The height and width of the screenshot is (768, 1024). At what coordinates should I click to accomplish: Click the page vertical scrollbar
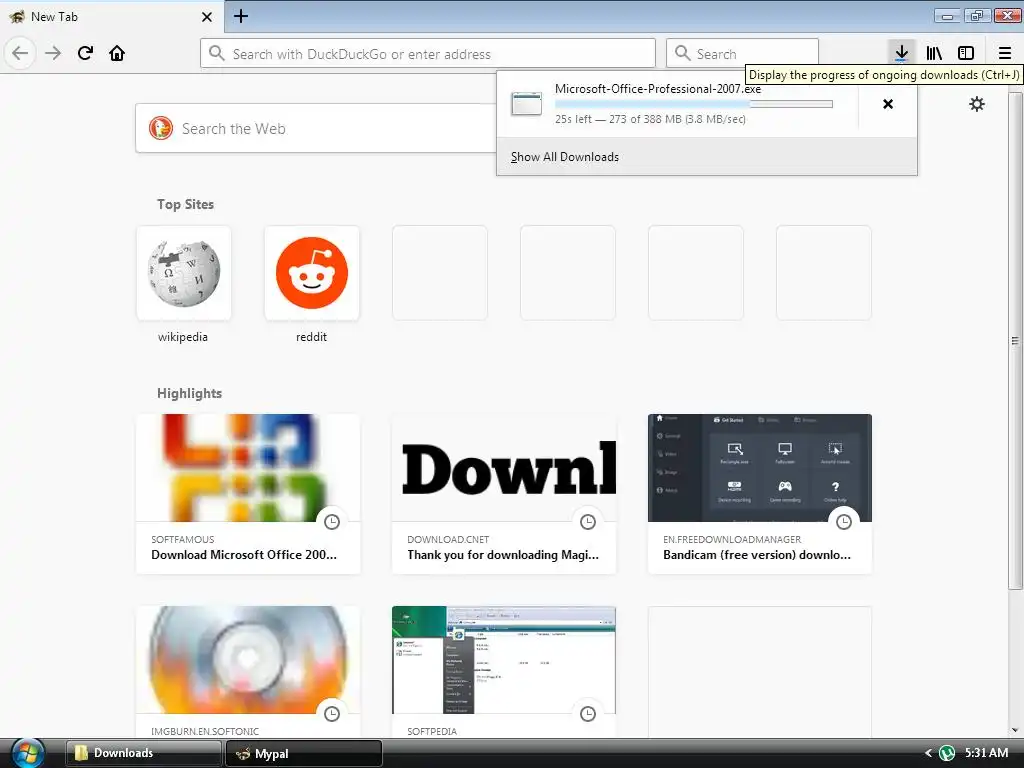[1015, 340]
